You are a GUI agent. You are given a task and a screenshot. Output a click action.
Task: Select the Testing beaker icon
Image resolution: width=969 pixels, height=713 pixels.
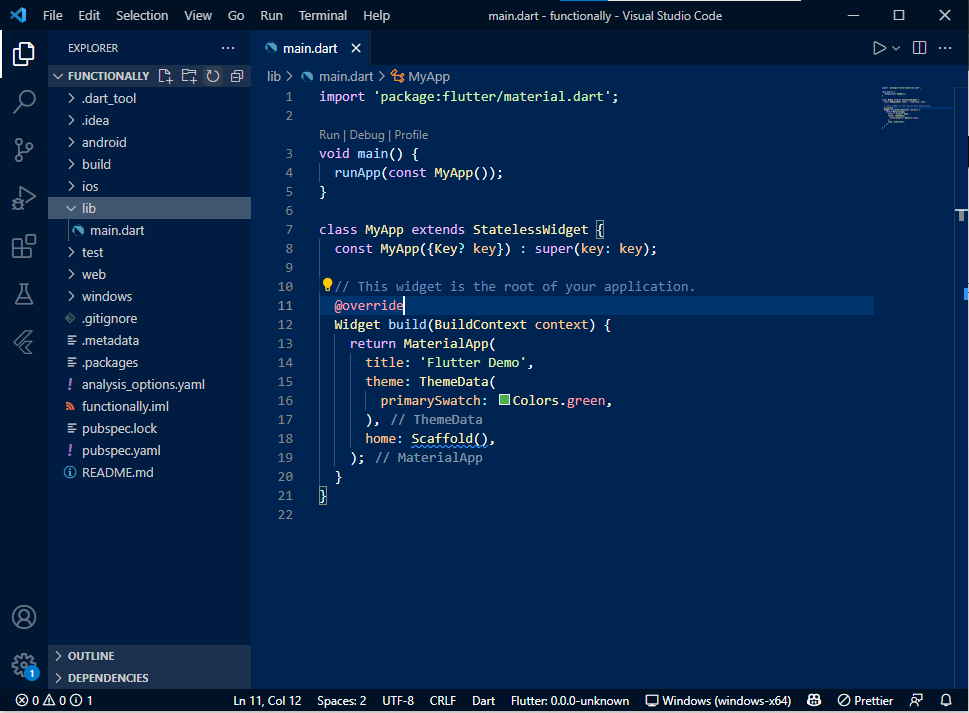pyautogui.click(x=24, y=293)
